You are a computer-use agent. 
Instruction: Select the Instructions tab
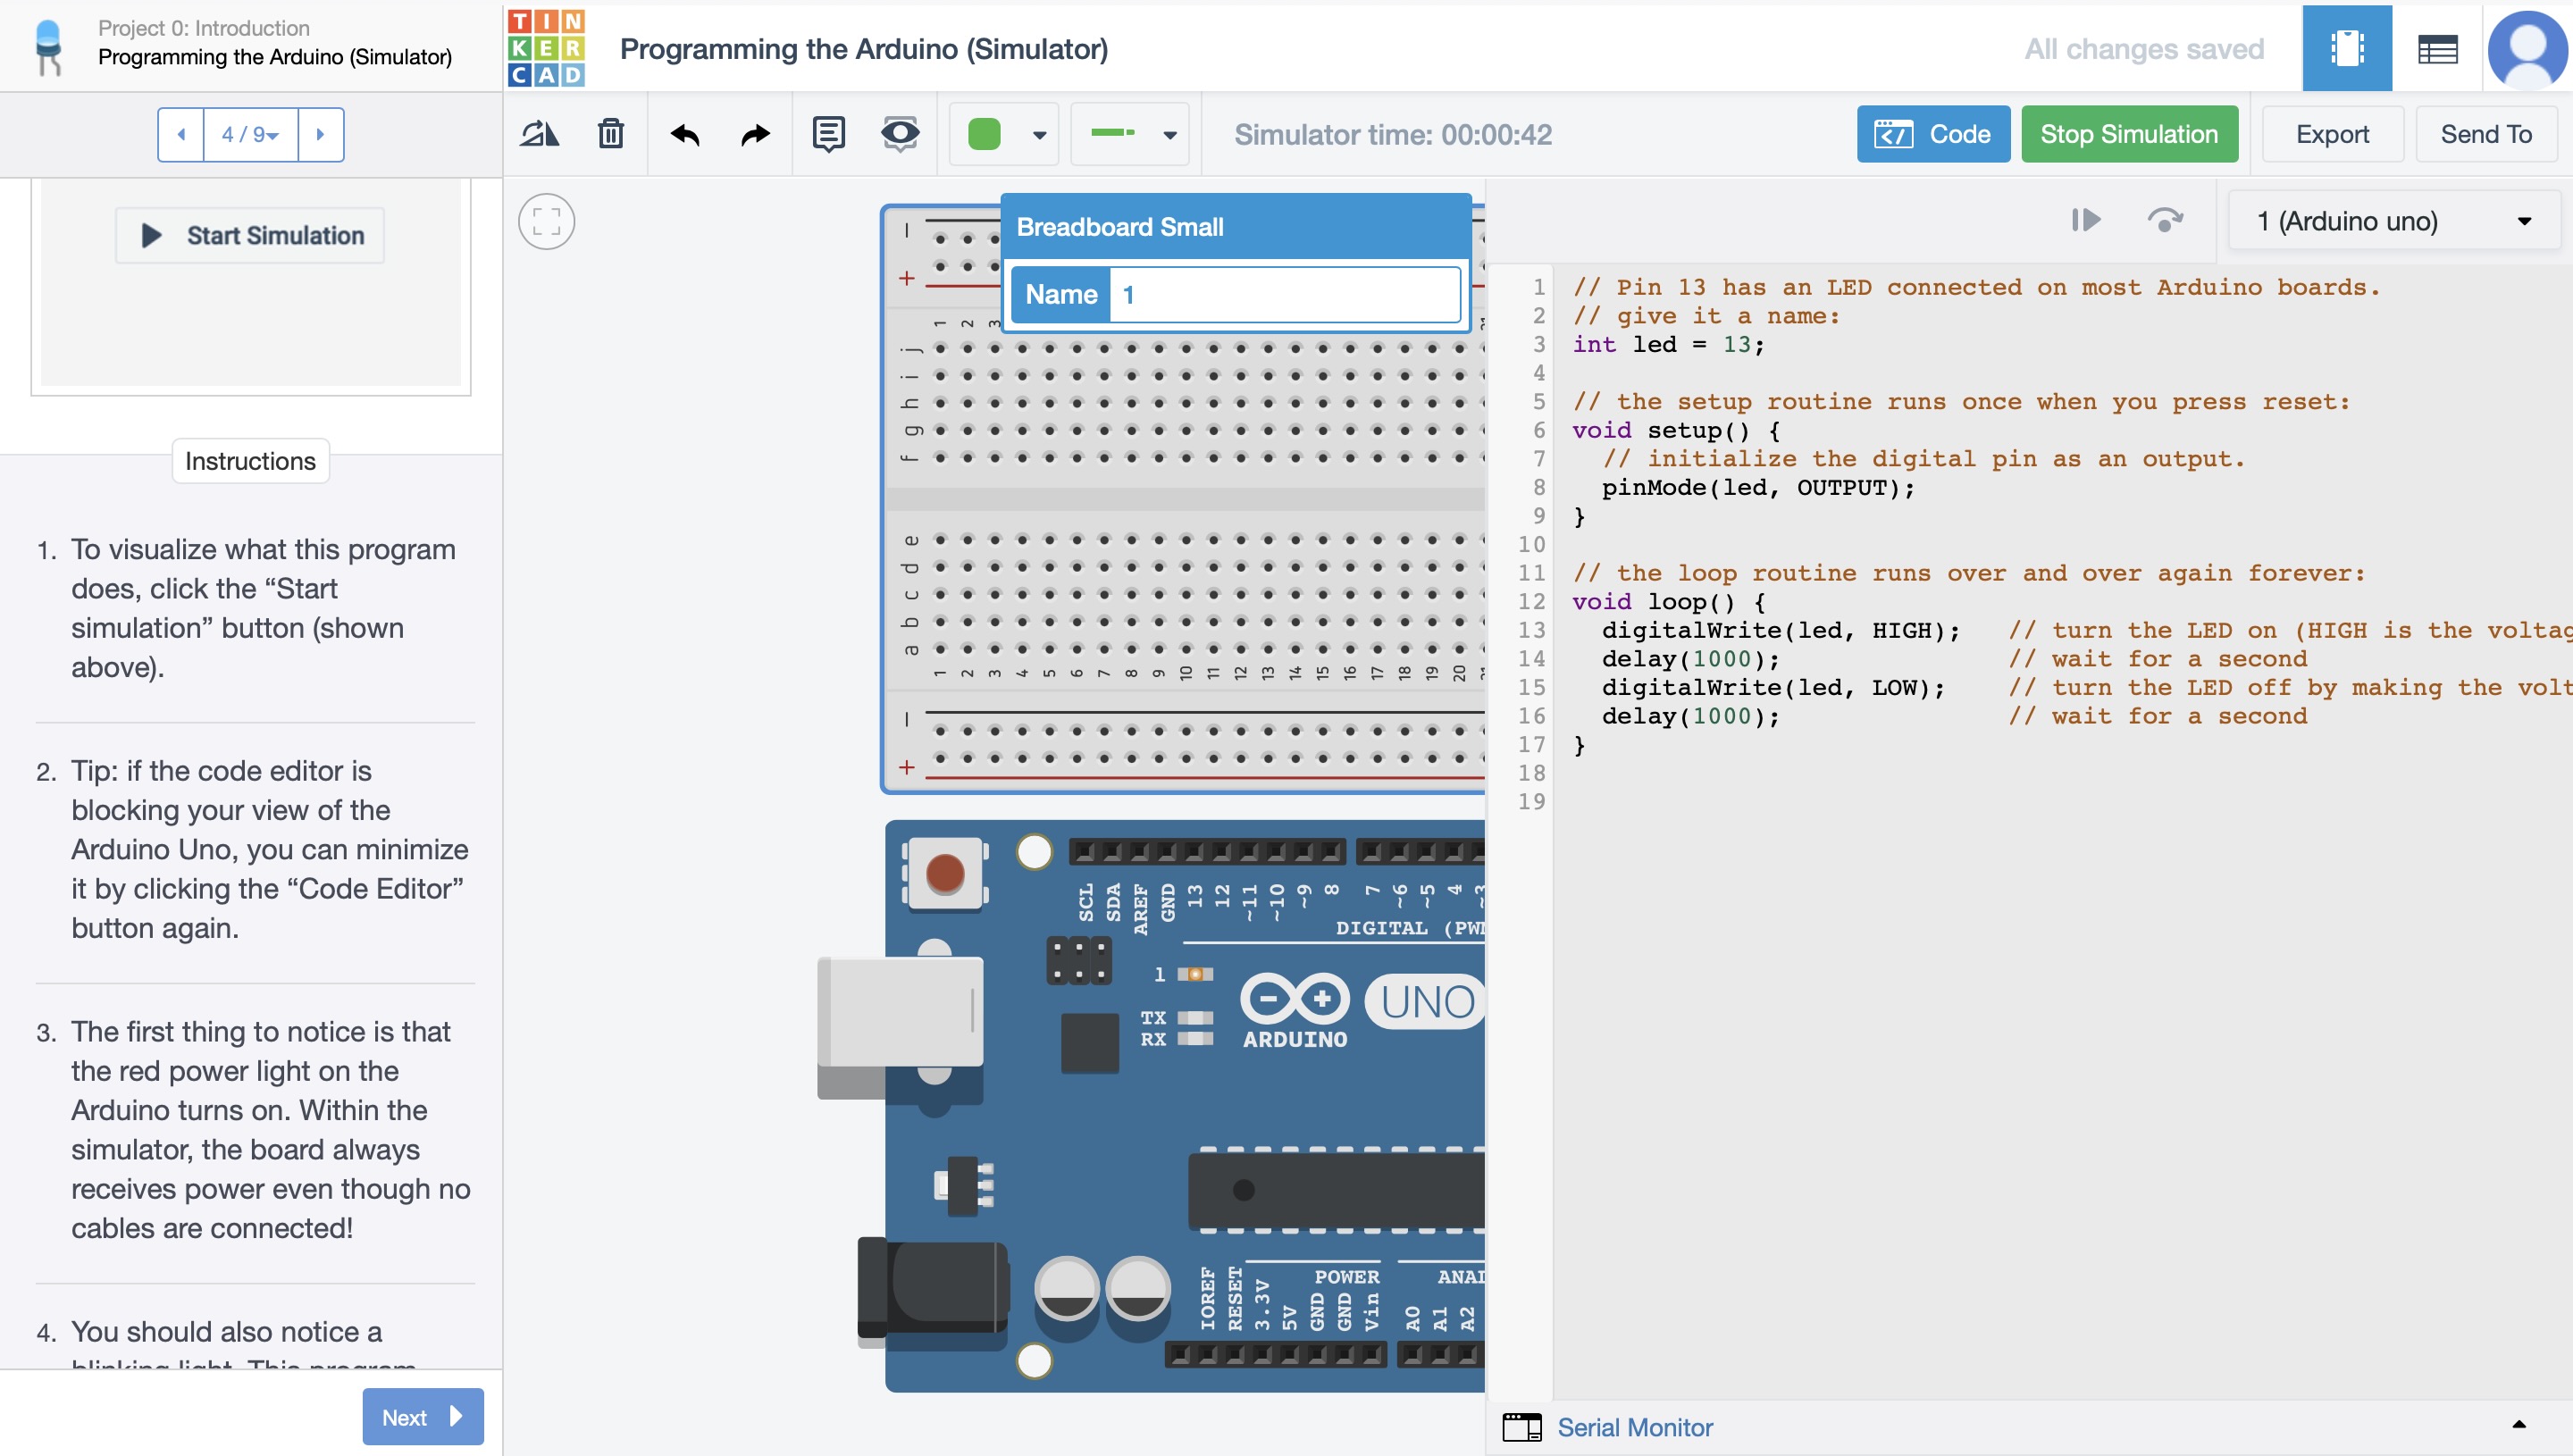(x=250, y=460)
